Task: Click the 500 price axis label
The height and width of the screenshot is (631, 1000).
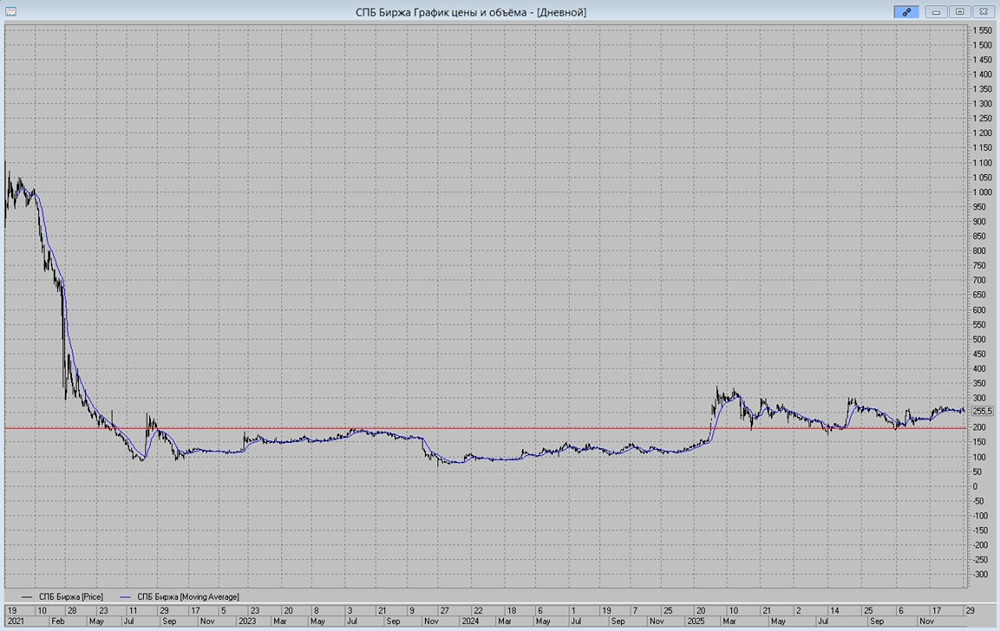Action: [979, 339]
